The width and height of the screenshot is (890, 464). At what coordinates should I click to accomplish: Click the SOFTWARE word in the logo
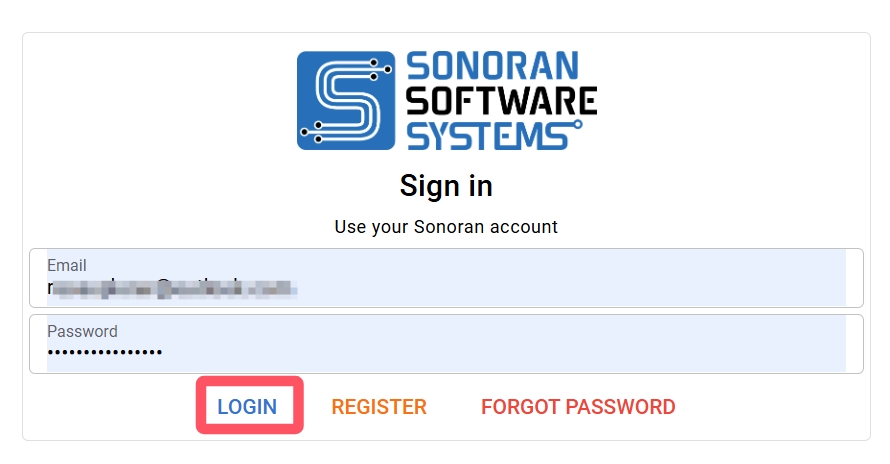(501, 101)
